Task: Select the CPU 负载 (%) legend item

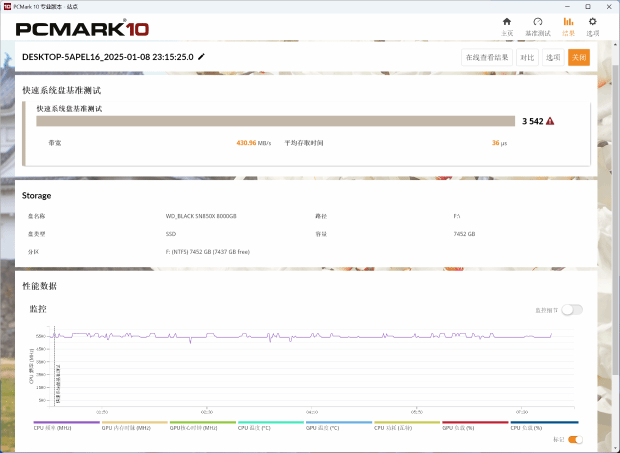Action: point(544,426)
